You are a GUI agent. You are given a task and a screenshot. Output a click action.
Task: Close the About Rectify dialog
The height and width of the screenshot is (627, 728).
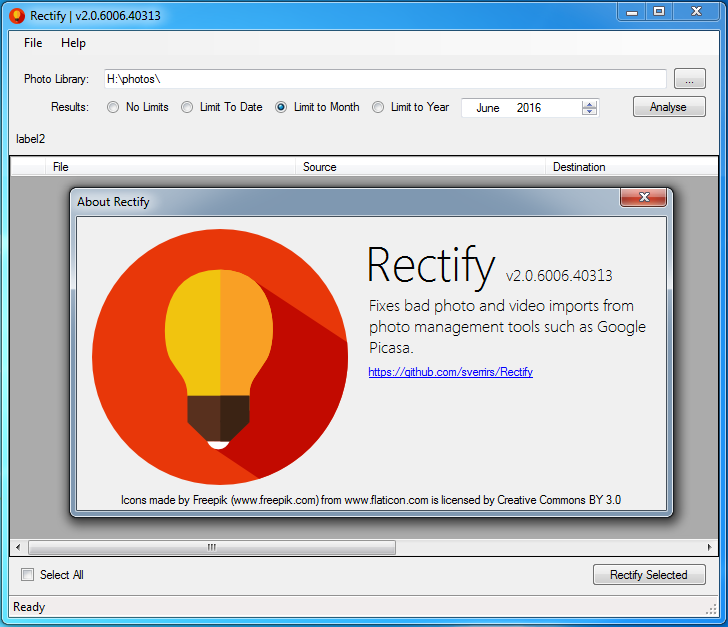coord(644,197)
